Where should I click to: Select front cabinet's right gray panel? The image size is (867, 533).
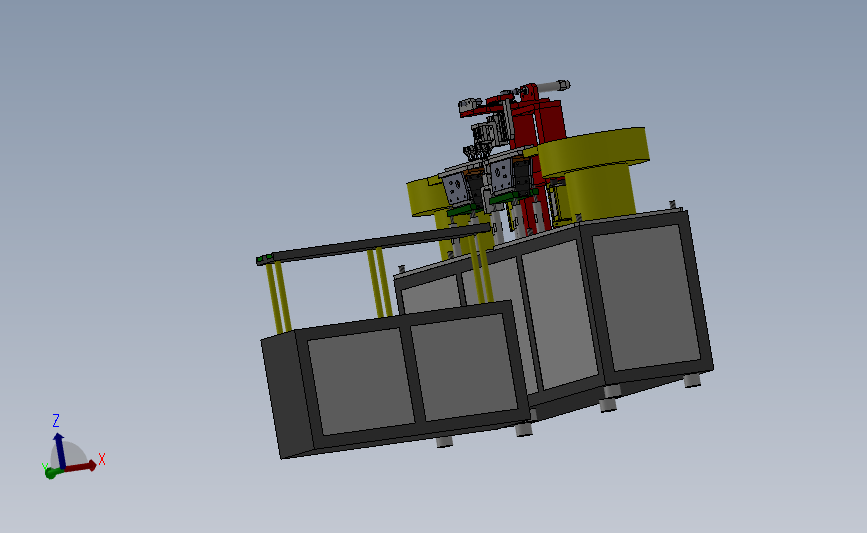click(463, 367)
